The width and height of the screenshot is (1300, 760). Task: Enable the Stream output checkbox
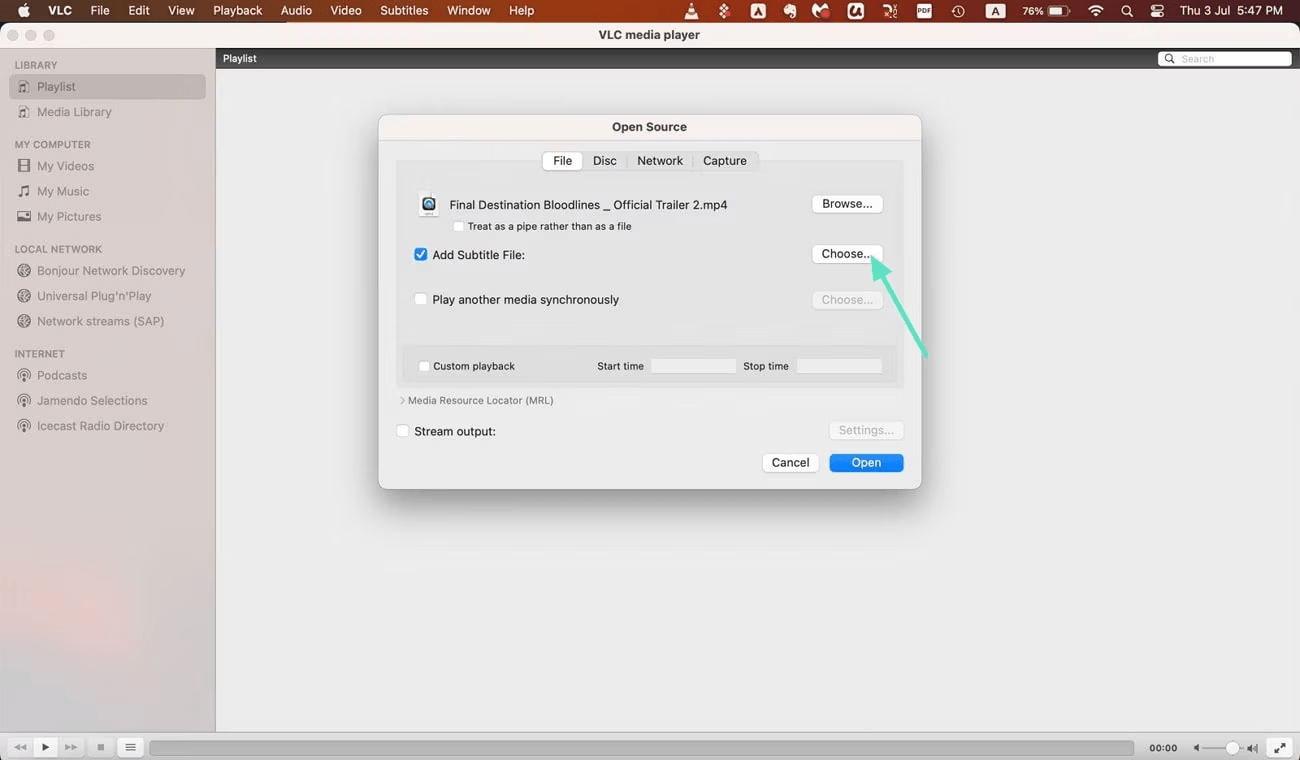click(403, 431)
